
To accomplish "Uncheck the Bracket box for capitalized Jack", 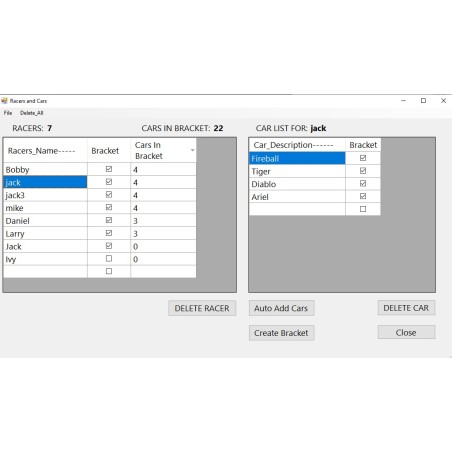I will (x=109, y=246).
